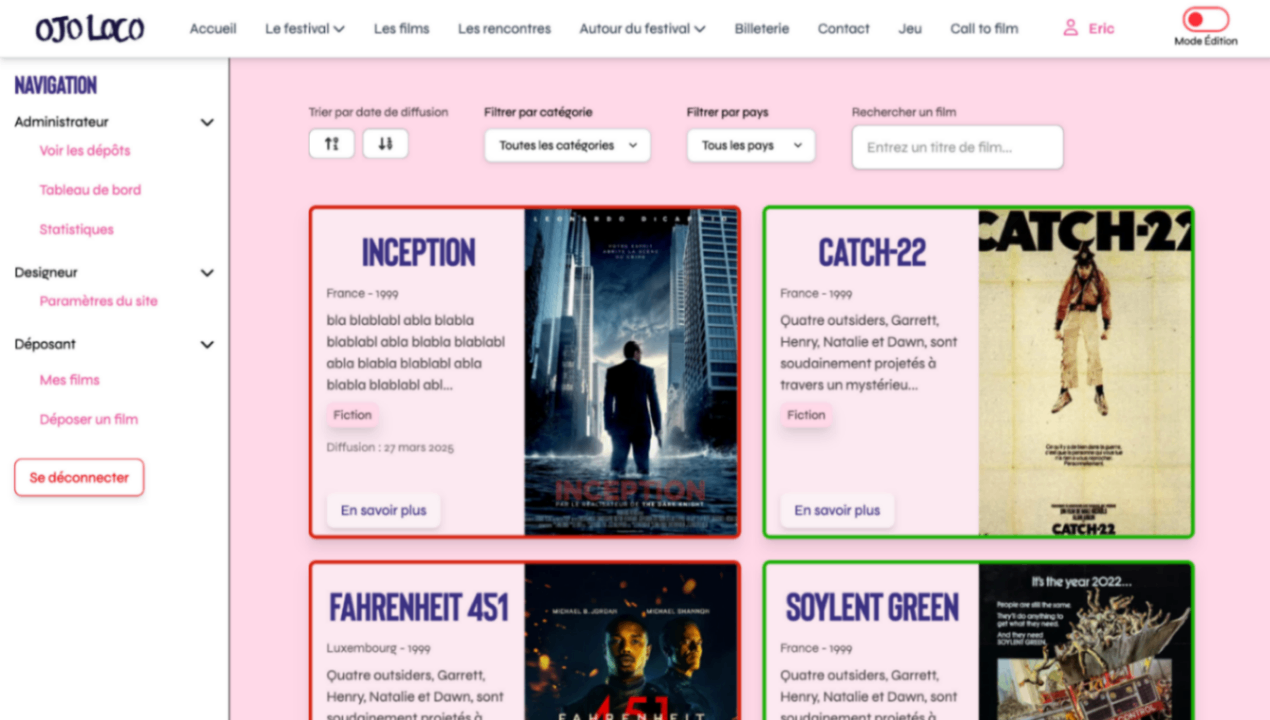
Task: Click the Catch-22 movie poster
Action: (x=1084, y=372)
